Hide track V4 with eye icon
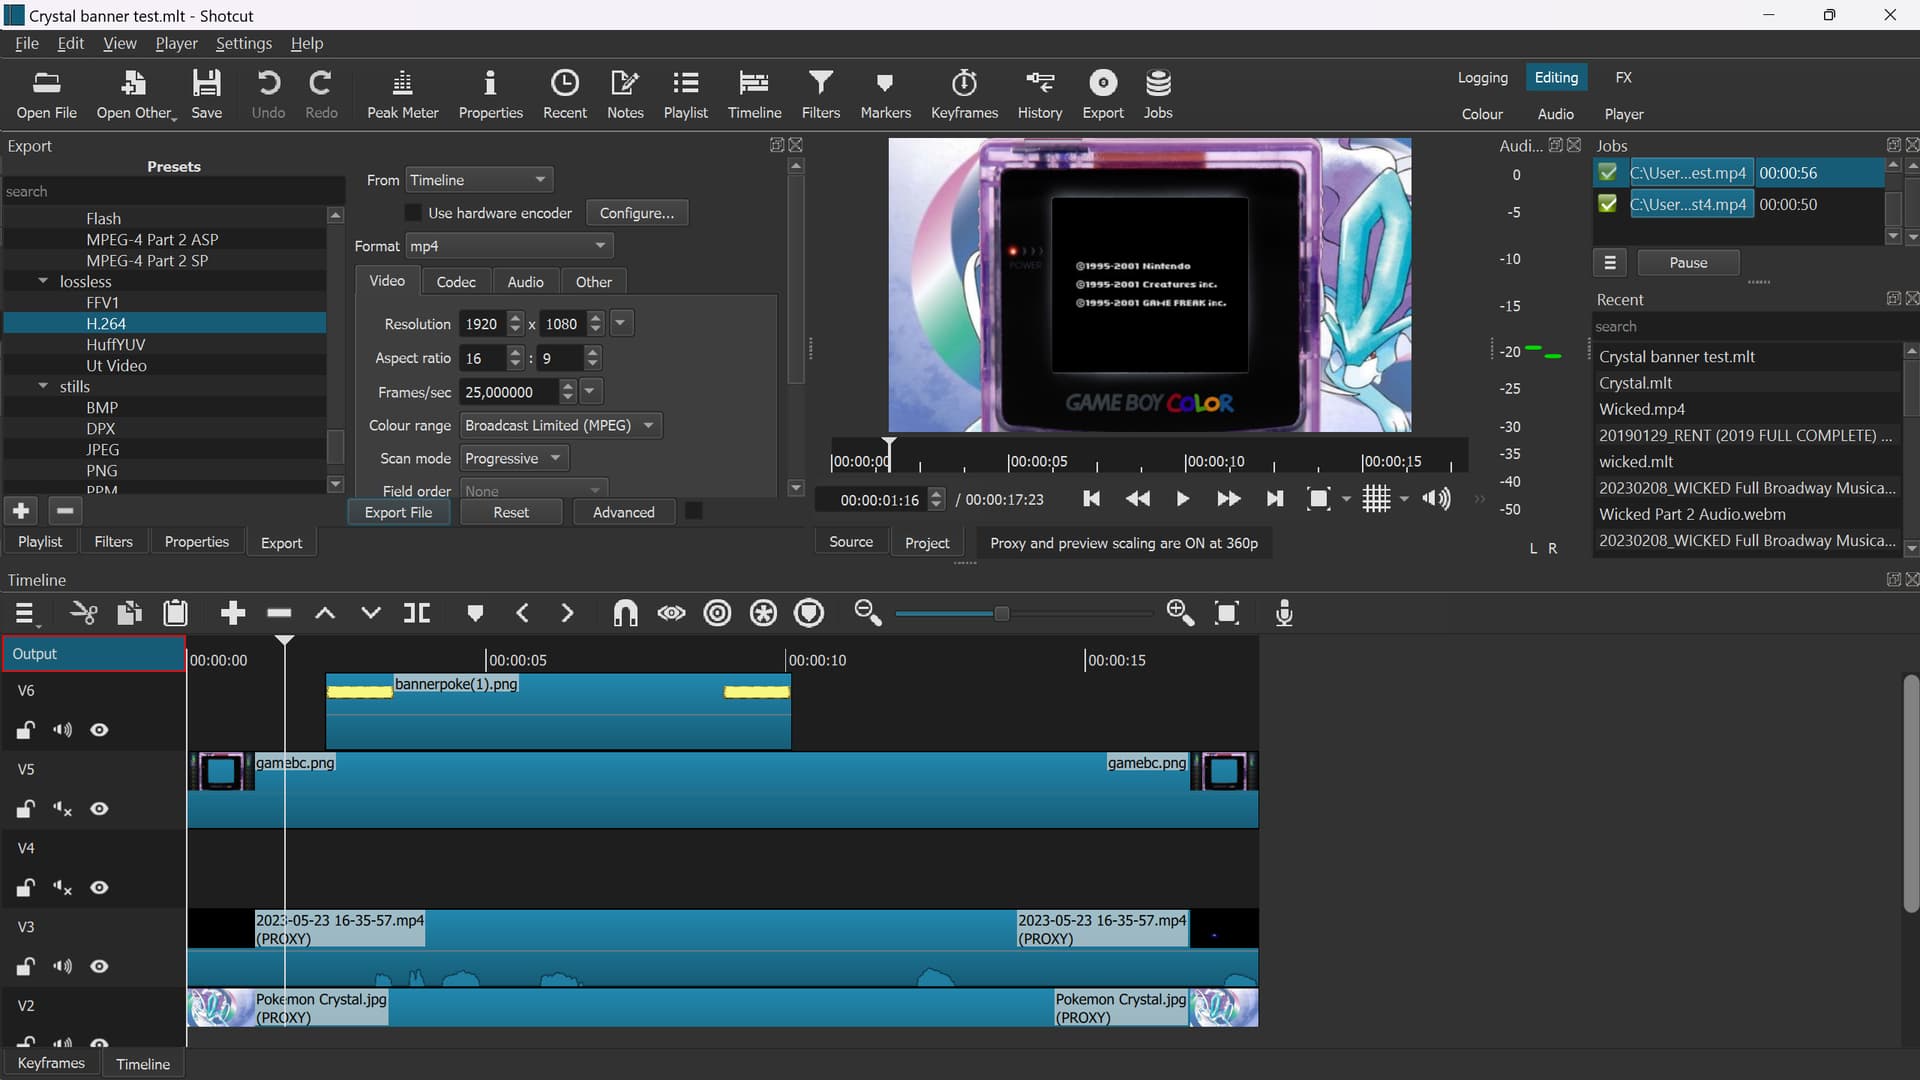 pyautogui.click(x=99, y=887)
